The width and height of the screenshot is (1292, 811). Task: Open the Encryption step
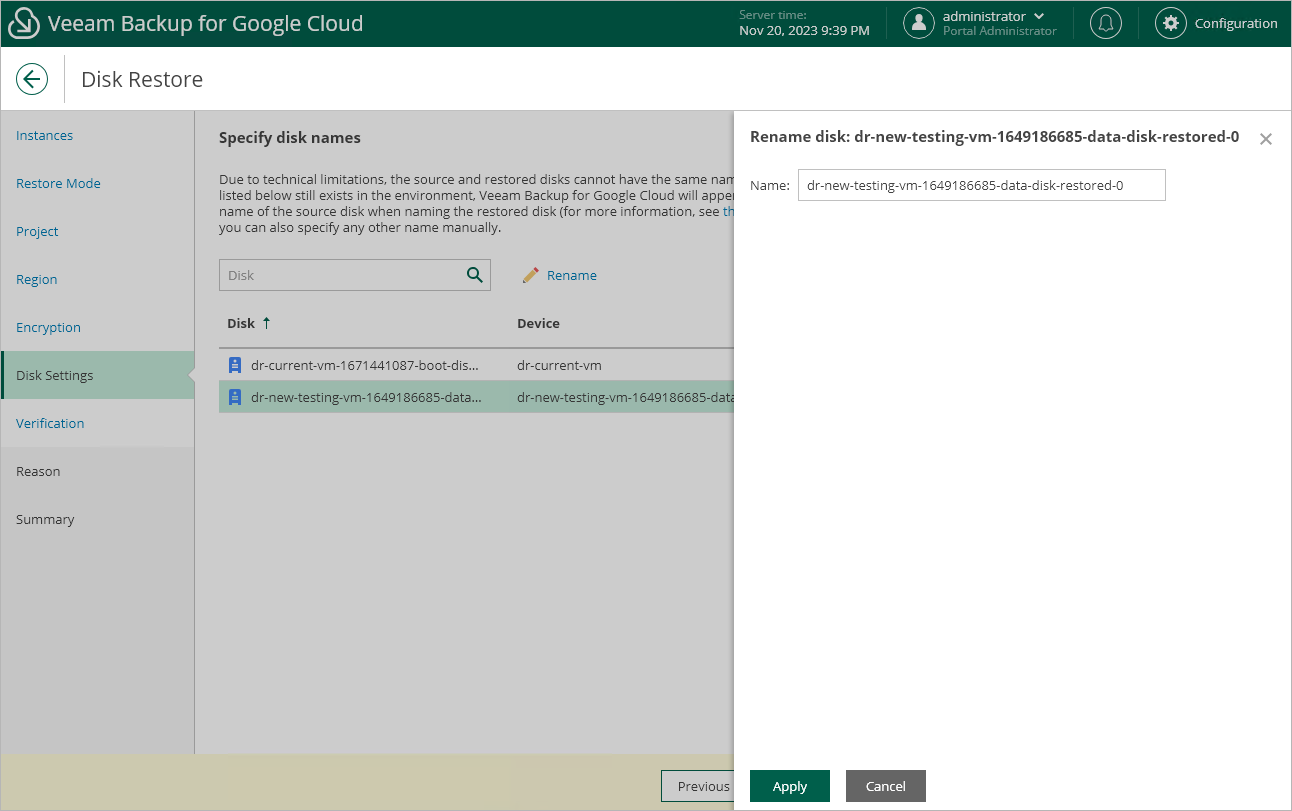[48, 327]
